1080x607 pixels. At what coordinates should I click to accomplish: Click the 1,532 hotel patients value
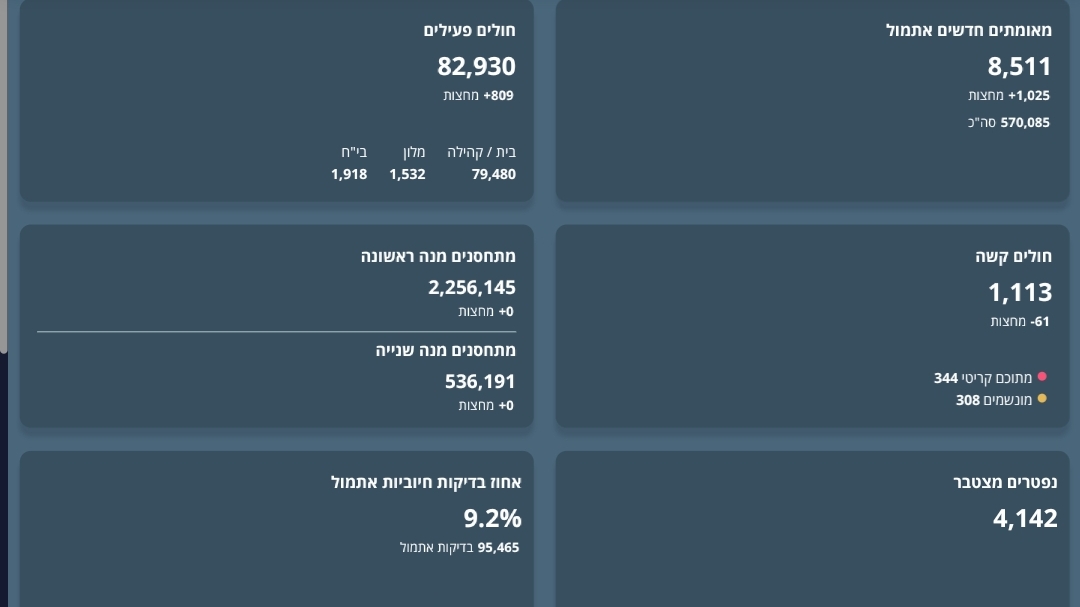tap(407, 175)
